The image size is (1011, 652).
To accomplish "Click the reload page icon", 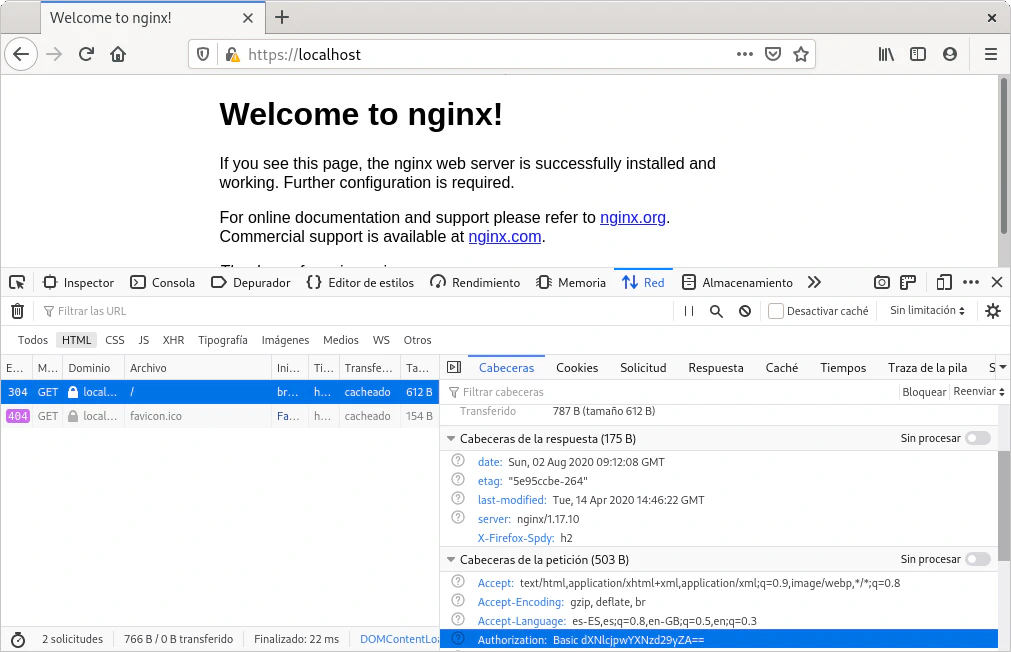I will click(x=86, y=54).
